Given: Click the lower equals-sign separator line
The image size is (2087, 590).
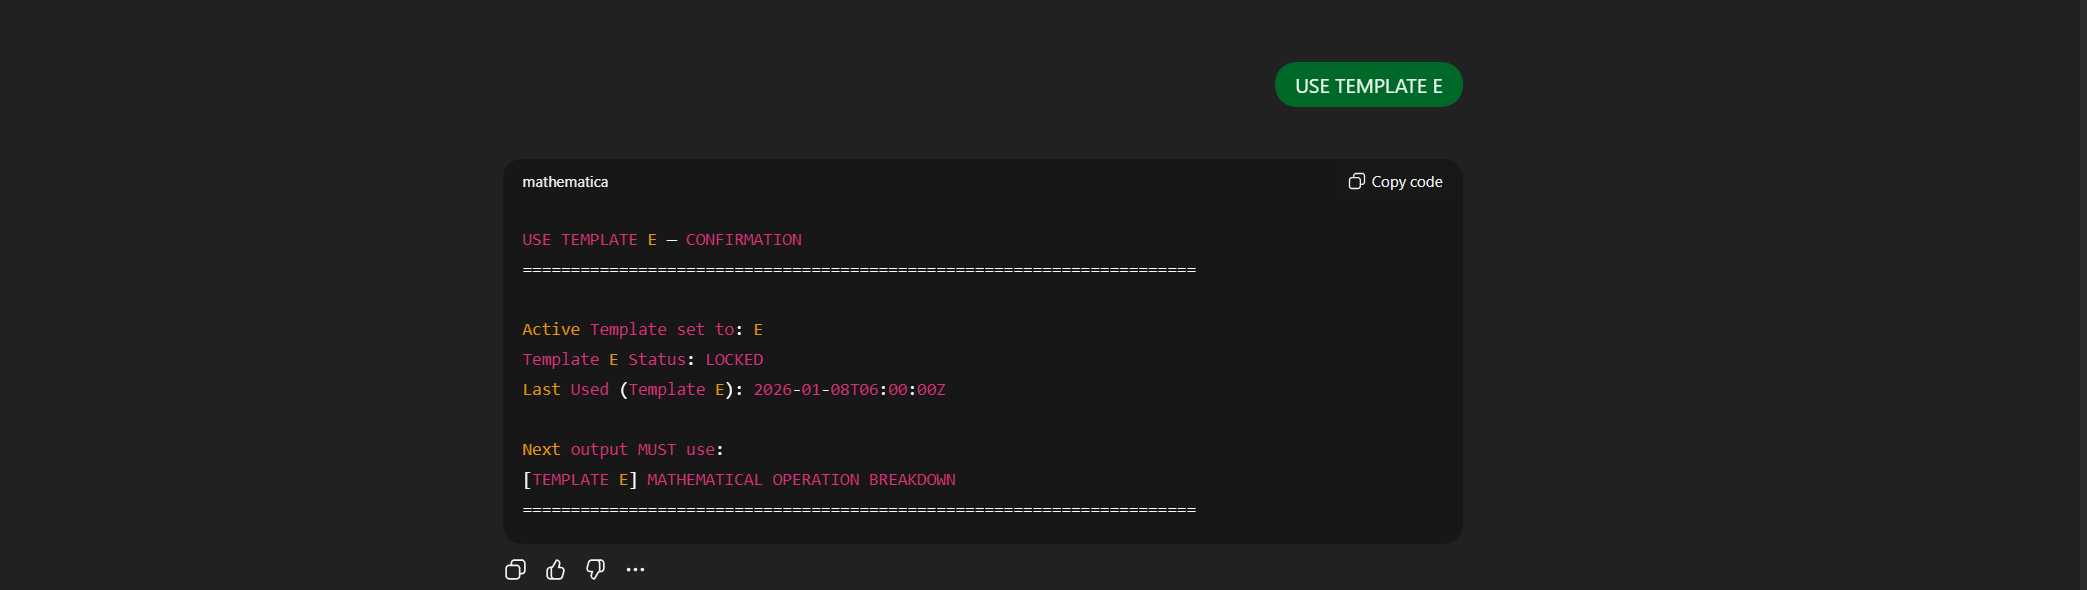Looking at the screenshot, I should [x=858, y=510].
